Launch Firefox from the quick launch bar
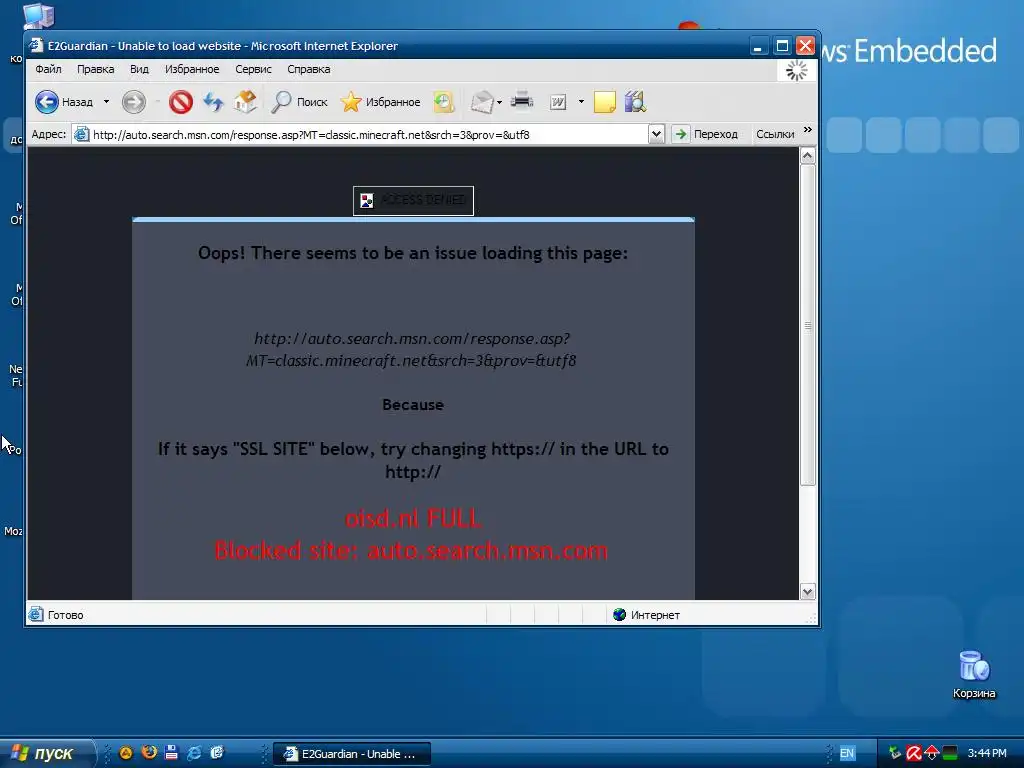Image resolution: width=1024 pixels, height=768 pixels. click(x=149, y=753)
